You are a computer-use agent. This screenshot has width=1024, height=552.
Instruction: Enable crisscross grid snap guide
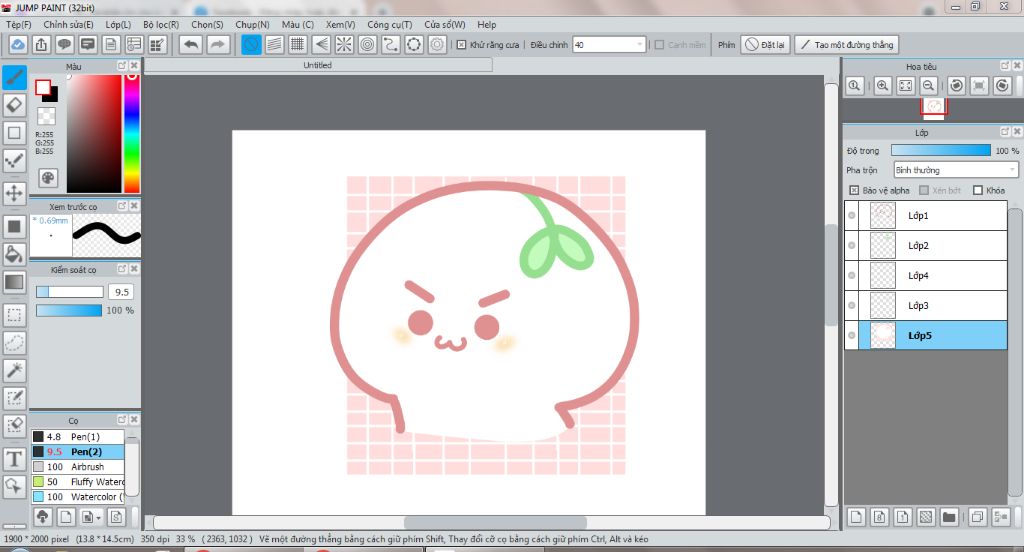(297, 44)
